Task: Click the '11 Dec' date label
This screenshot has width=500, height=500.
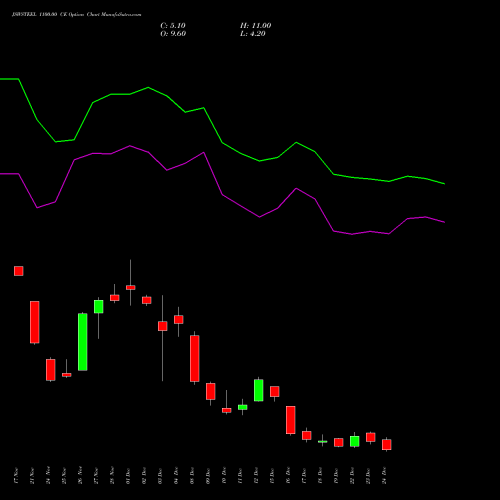Action: 240,476
